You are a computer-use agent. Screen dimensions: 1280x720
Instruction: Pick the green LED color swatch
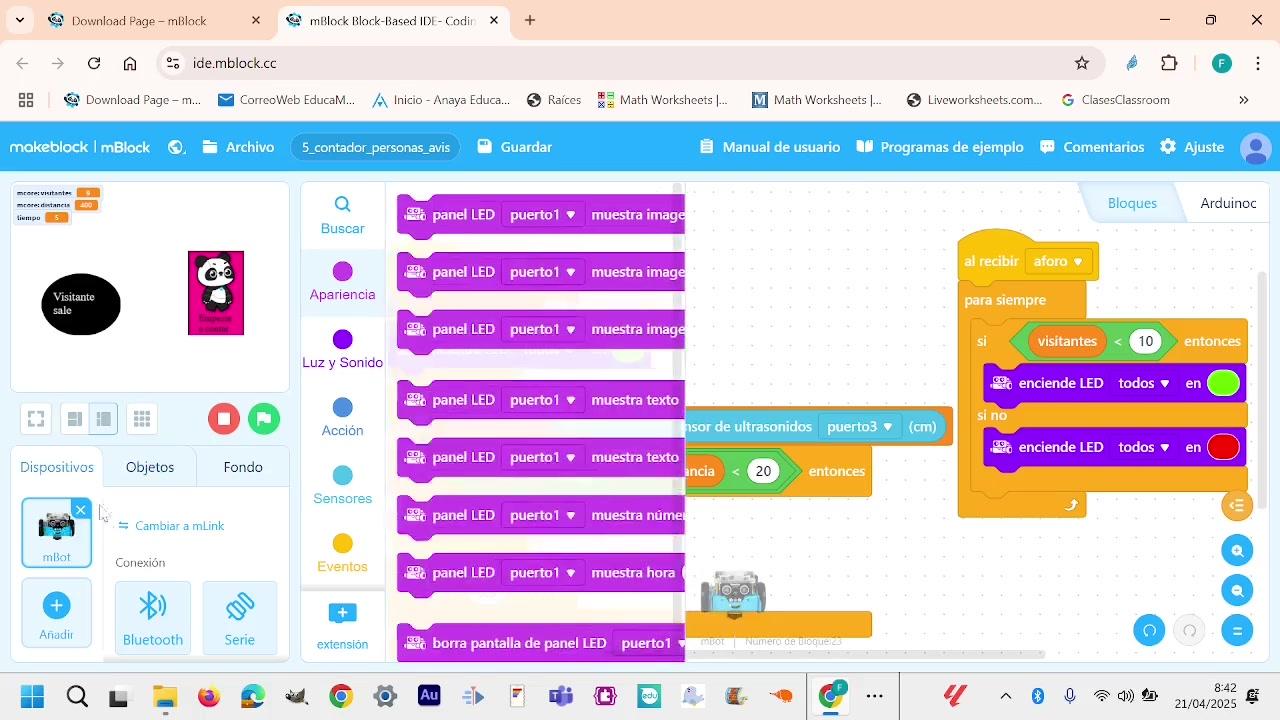point(1224,383)
